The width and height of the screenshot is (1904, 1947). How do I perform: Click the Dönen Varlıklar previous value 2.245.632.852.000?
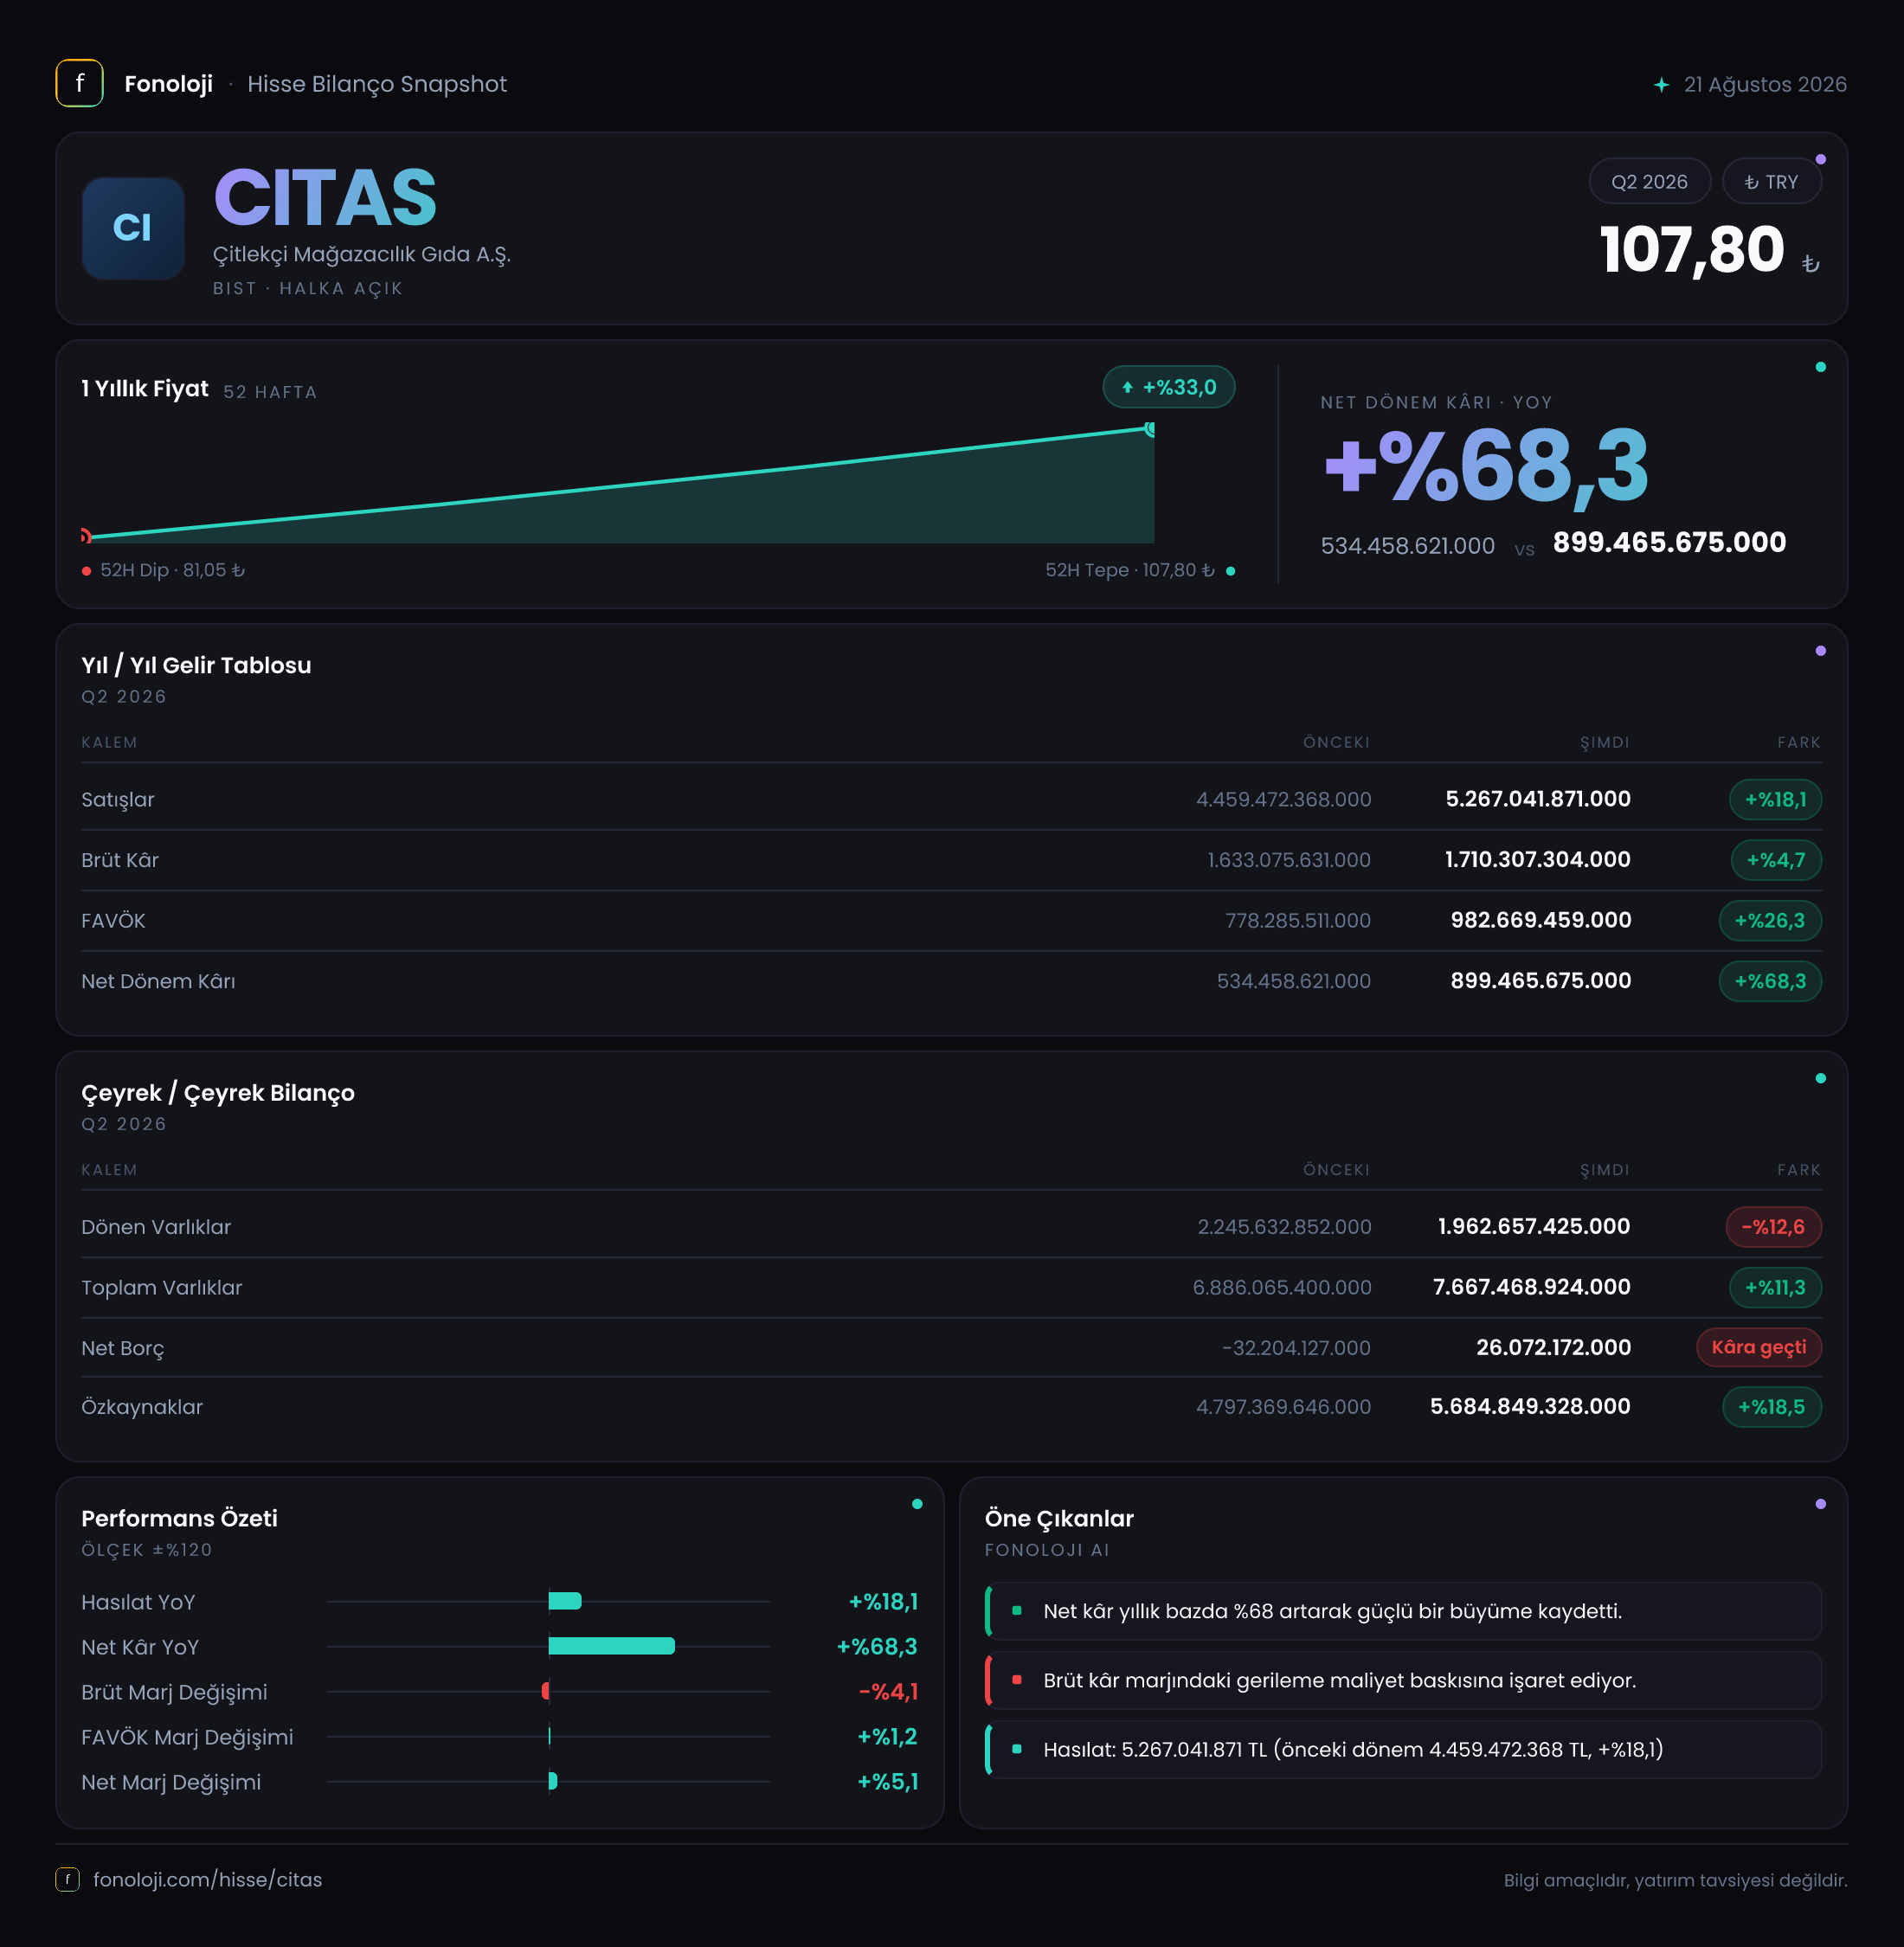[x=1285, y=1227]
